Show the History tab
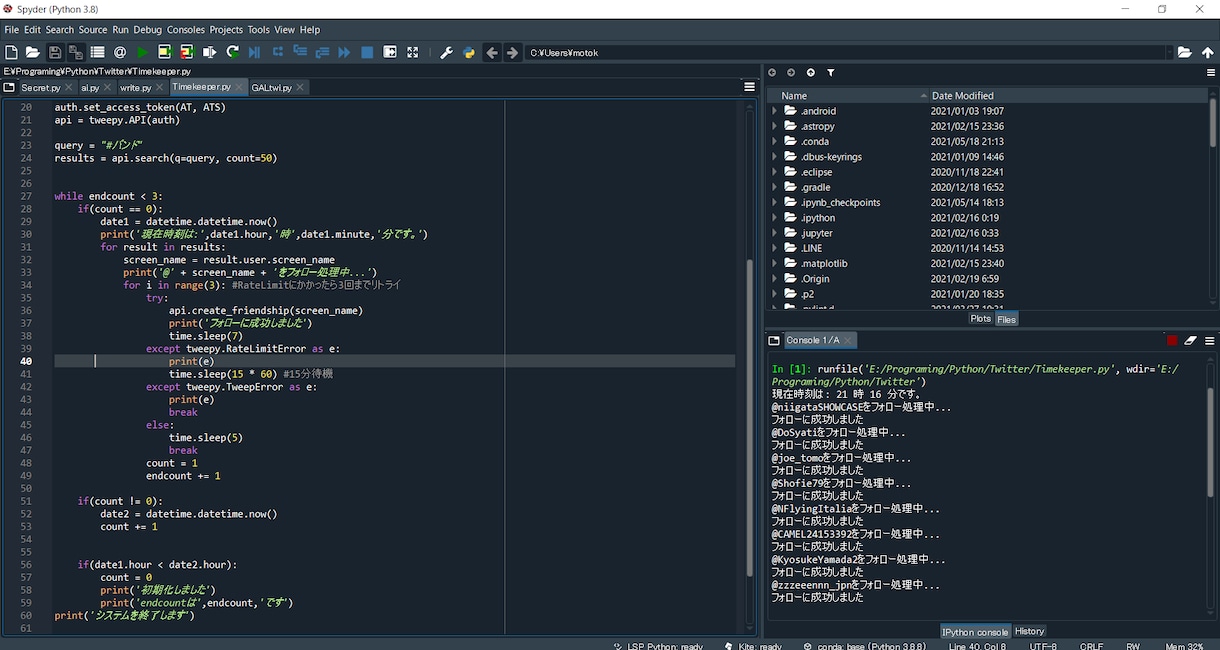This screenshot has height=650, width=1220. 1029,631
